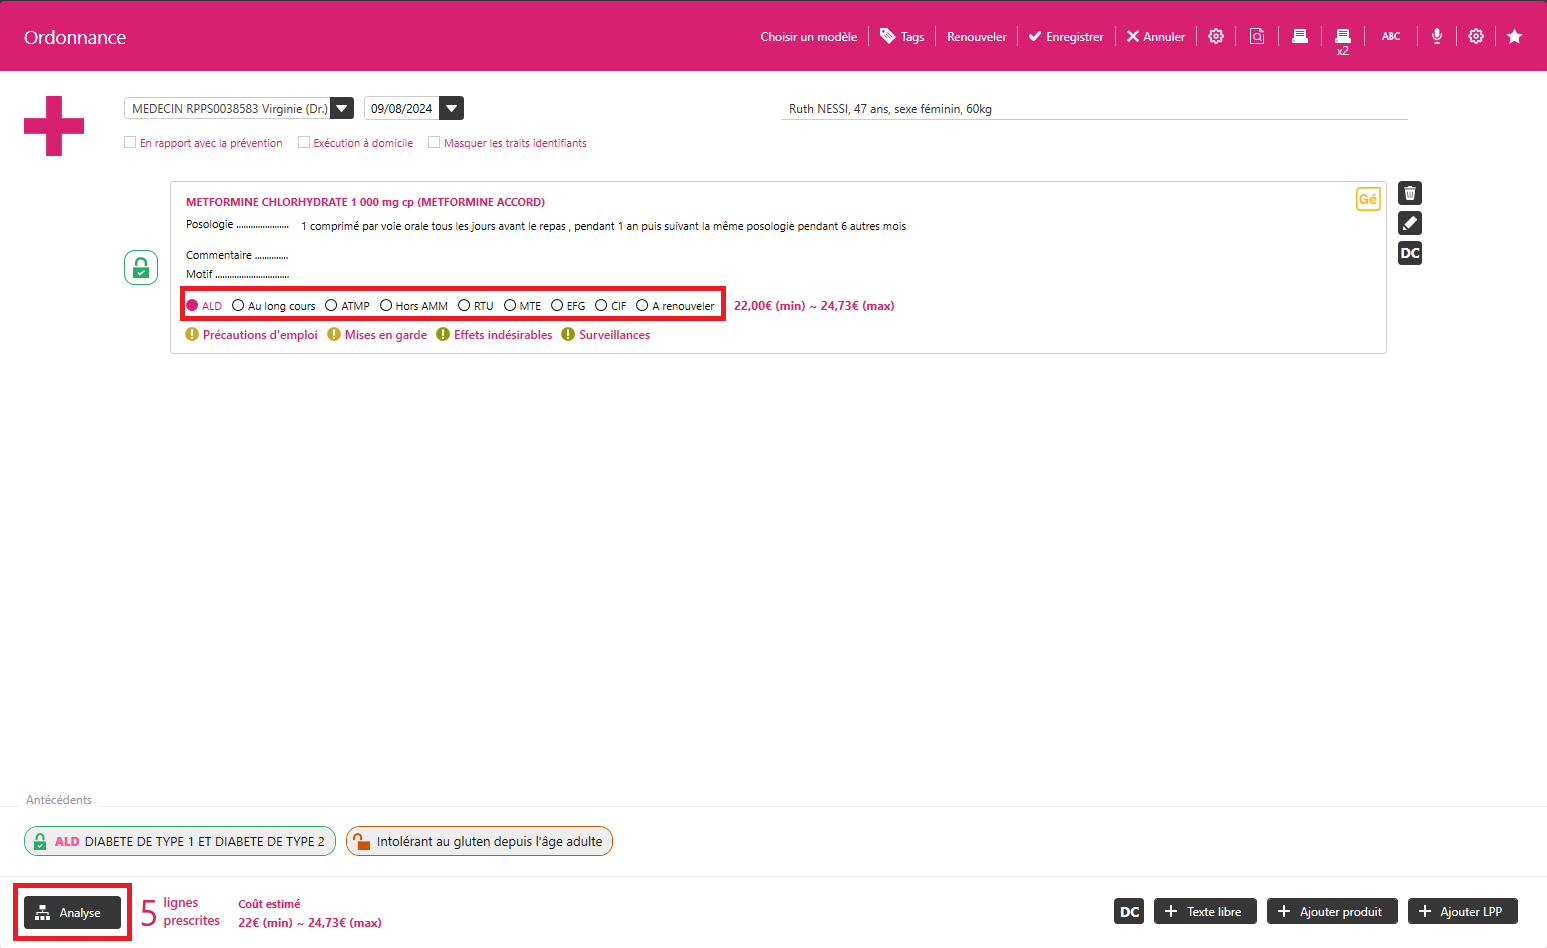The width and height of the screenshot is (1547, 948).
Task: Click the green padlock icon beside prescription
Action: click(141, 268)
